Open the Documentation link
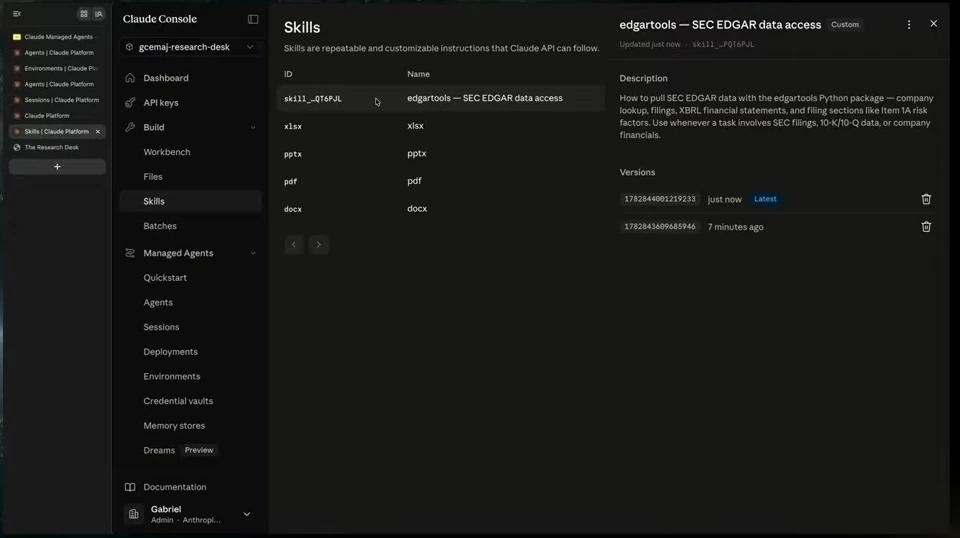960x538 pixels. 174,487
